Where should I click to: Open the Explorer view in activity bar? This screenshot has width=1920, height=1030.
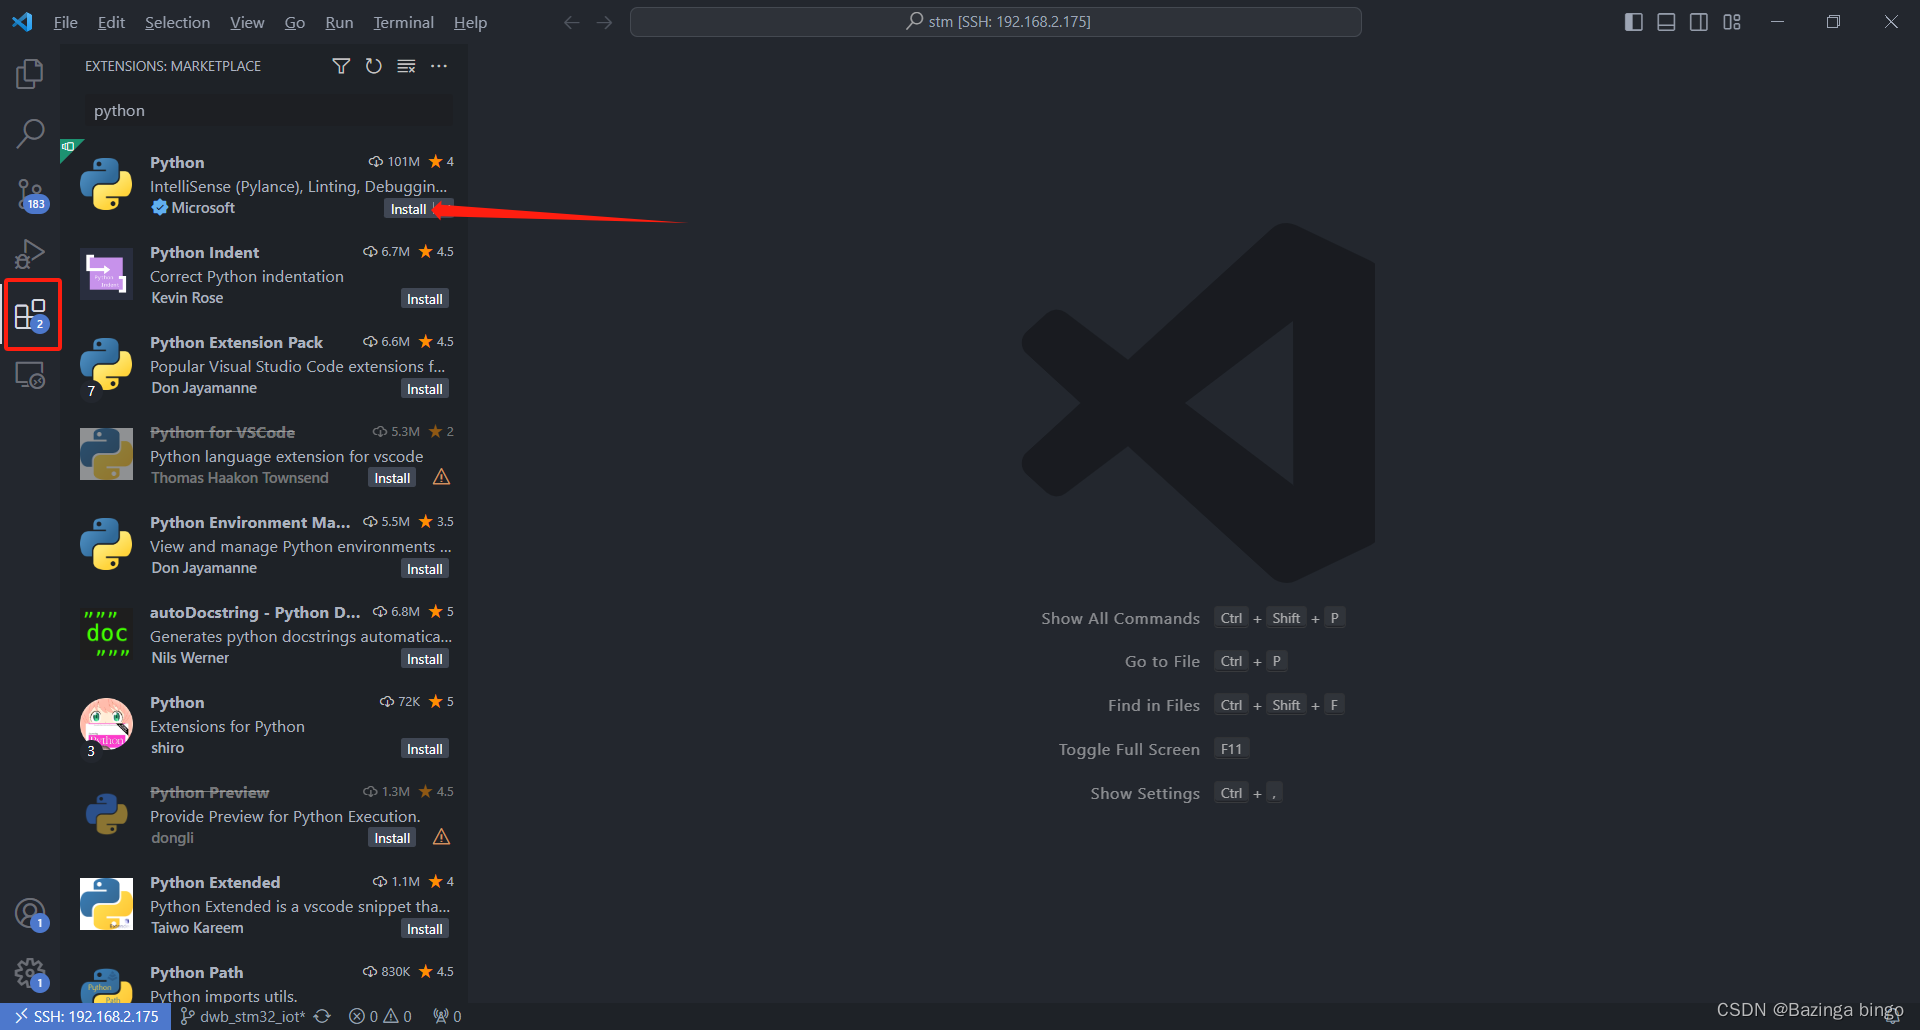click(30, 74)
